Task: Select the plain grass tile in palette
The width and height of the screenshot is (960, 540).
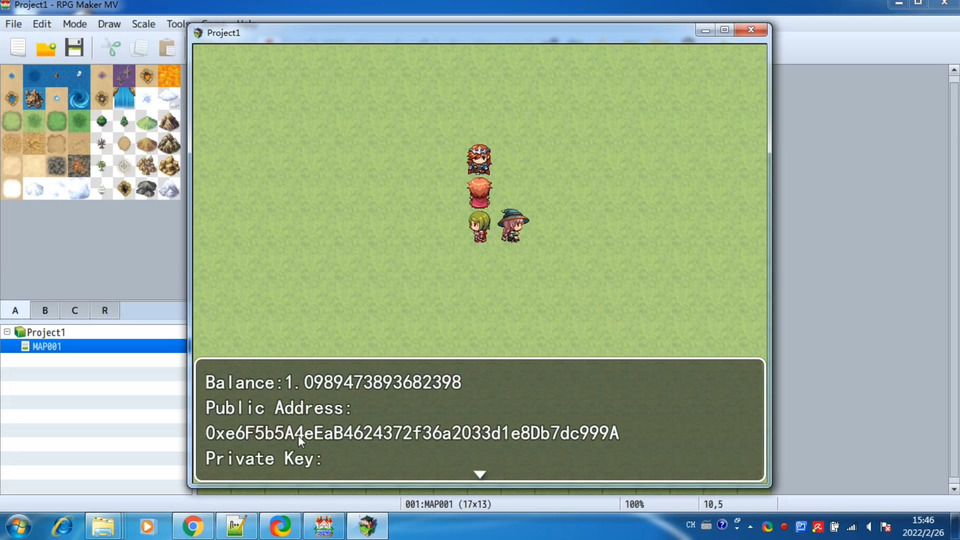Action: 12,121
